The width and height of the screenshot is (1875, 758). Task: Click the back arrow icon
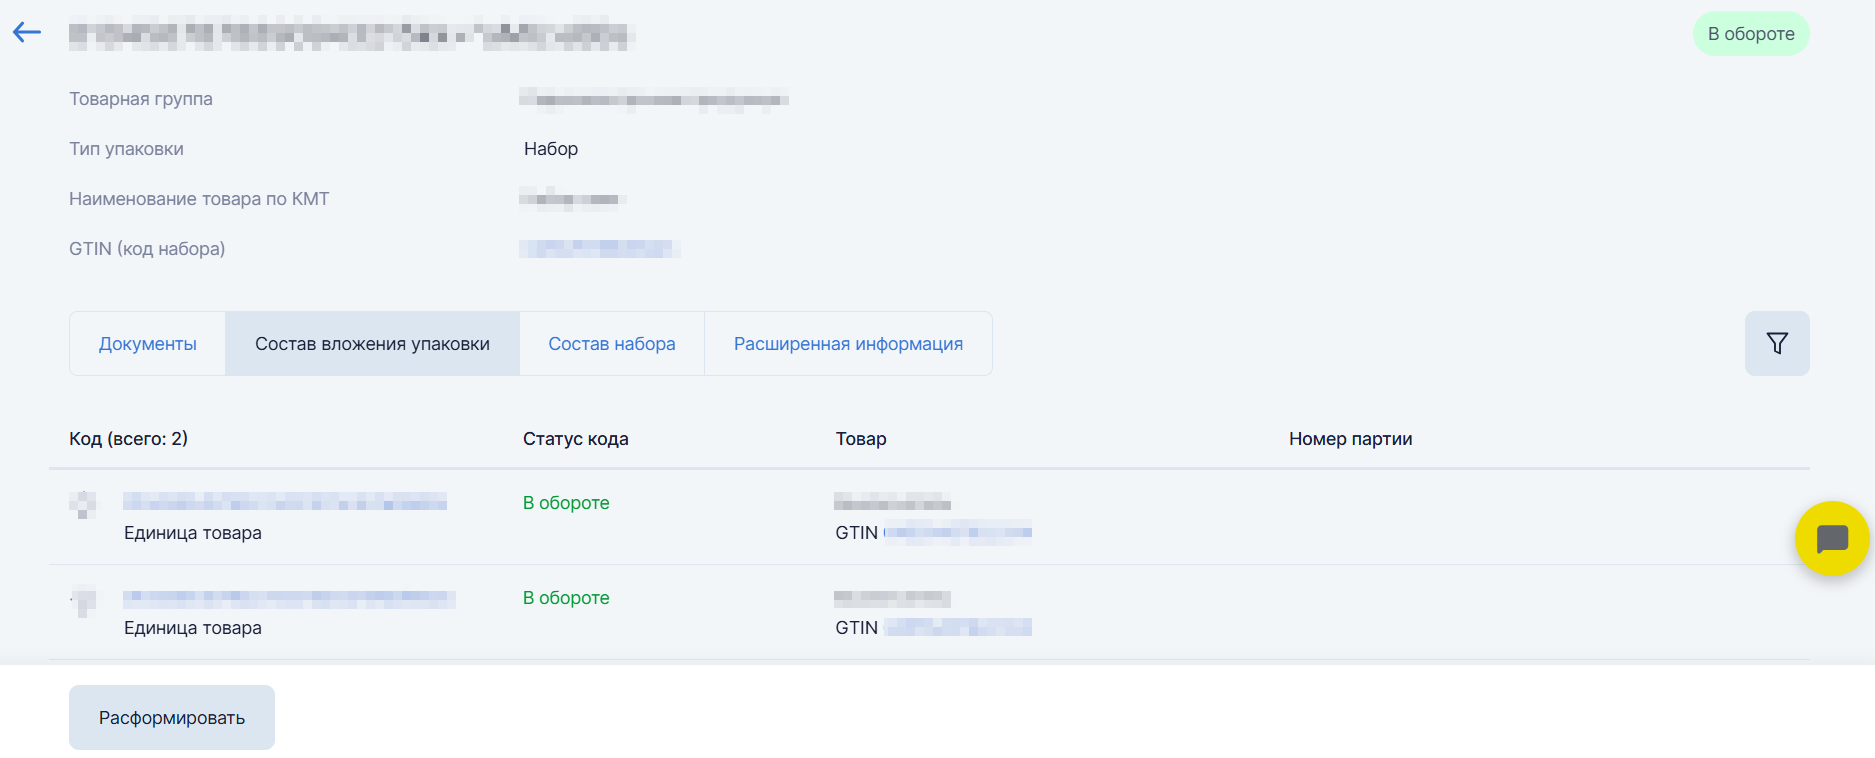tap(27, 33)
